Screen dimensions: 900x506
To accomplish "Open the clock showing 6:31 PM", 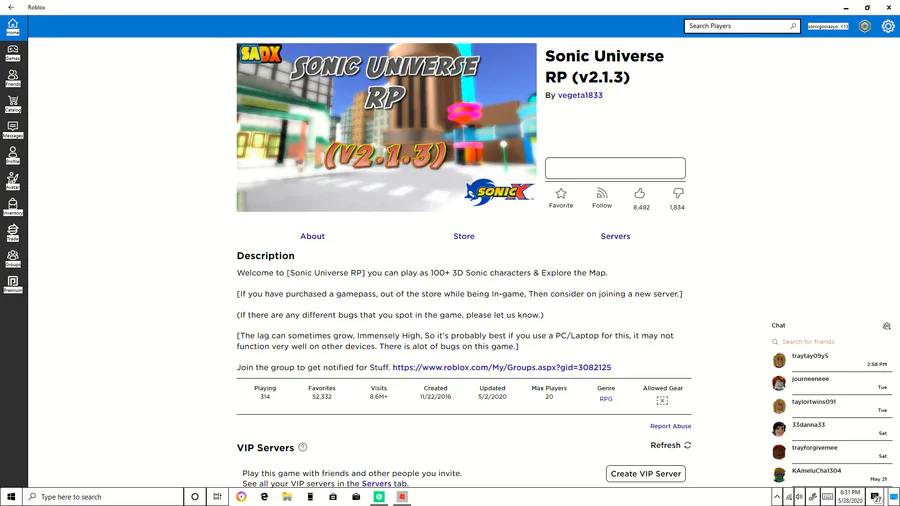I will 850,497.
